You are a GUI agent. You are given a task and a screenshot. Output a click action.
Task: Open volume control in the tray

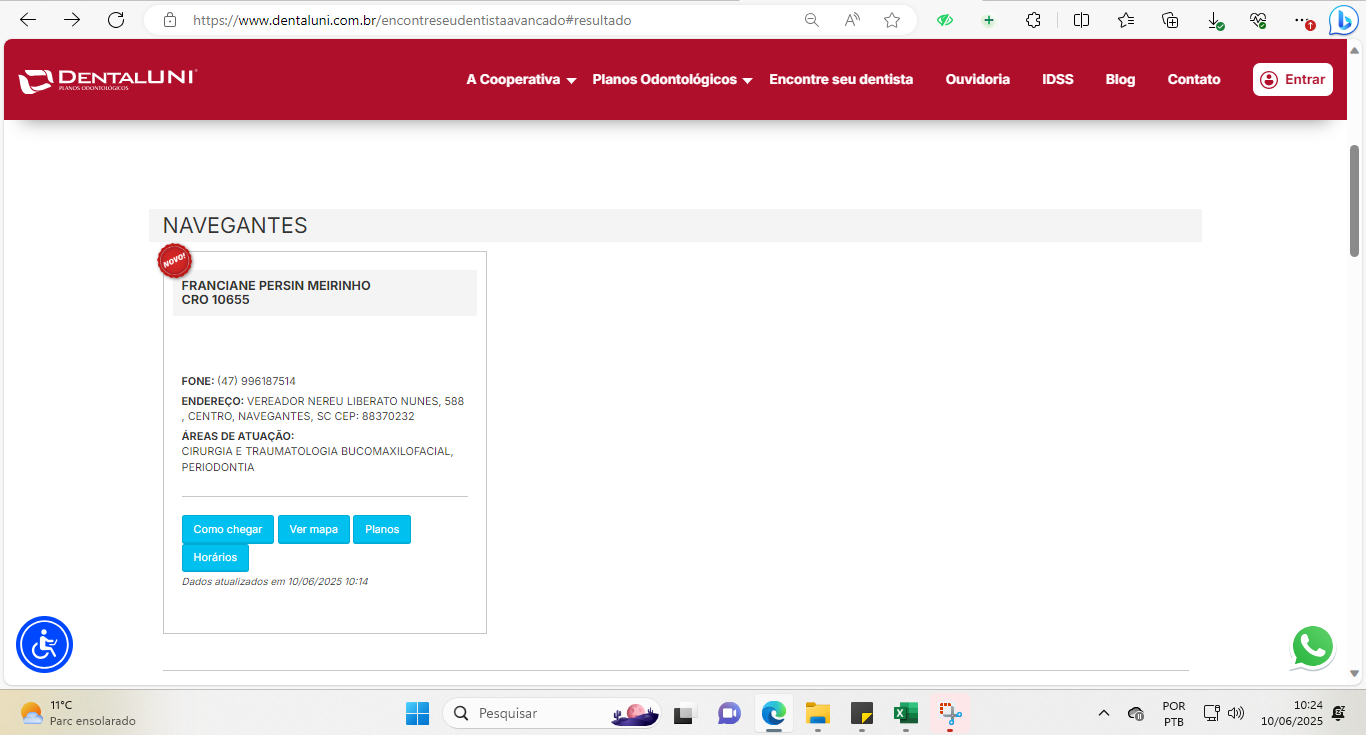1236,713
